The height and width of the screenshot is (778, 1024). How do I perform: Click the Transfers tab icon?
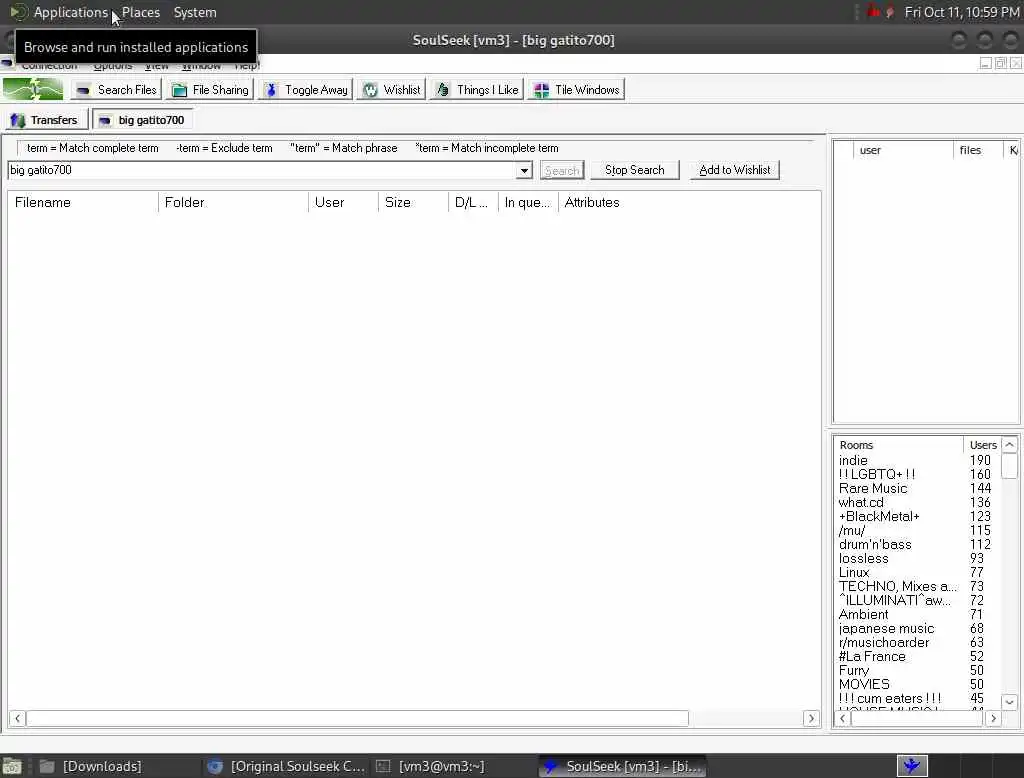point(18,120)
